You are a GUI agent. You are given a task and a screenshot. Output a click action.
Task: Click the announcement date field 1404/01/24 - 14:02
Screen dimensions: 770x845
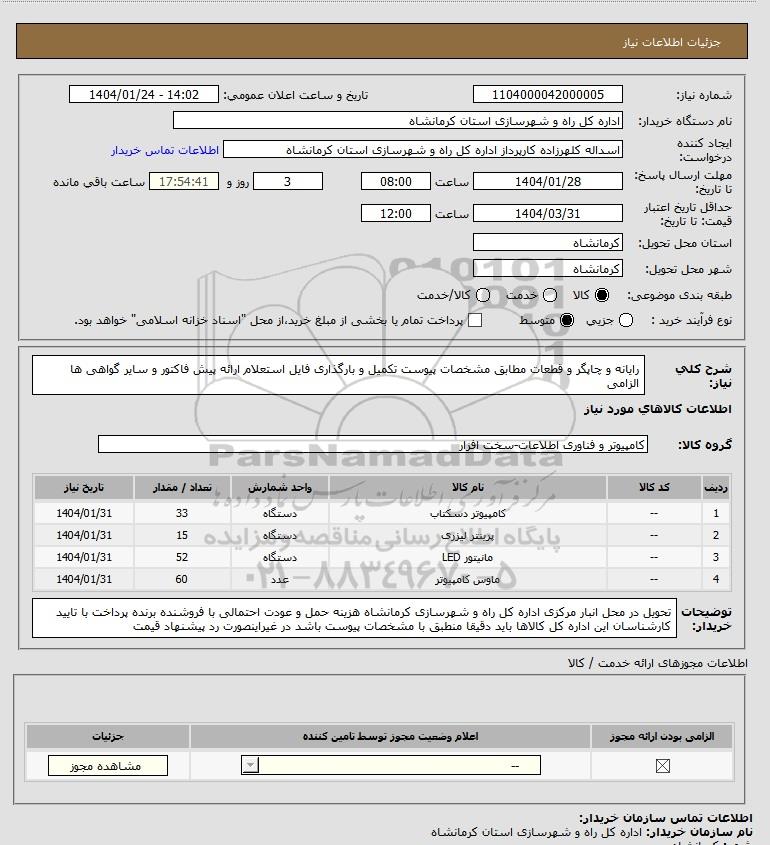pyautogui.click(x=144, y=94)
